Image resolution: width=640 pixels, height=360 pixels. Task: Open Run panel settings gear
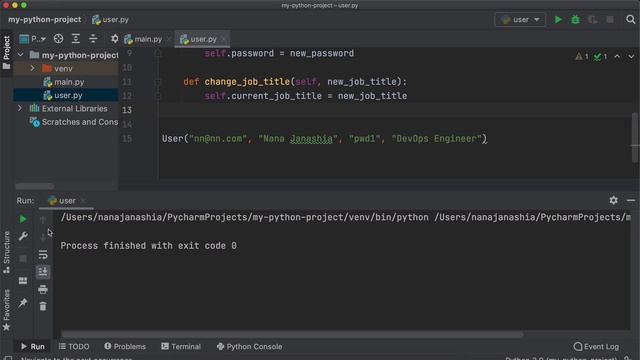(613, 200)
